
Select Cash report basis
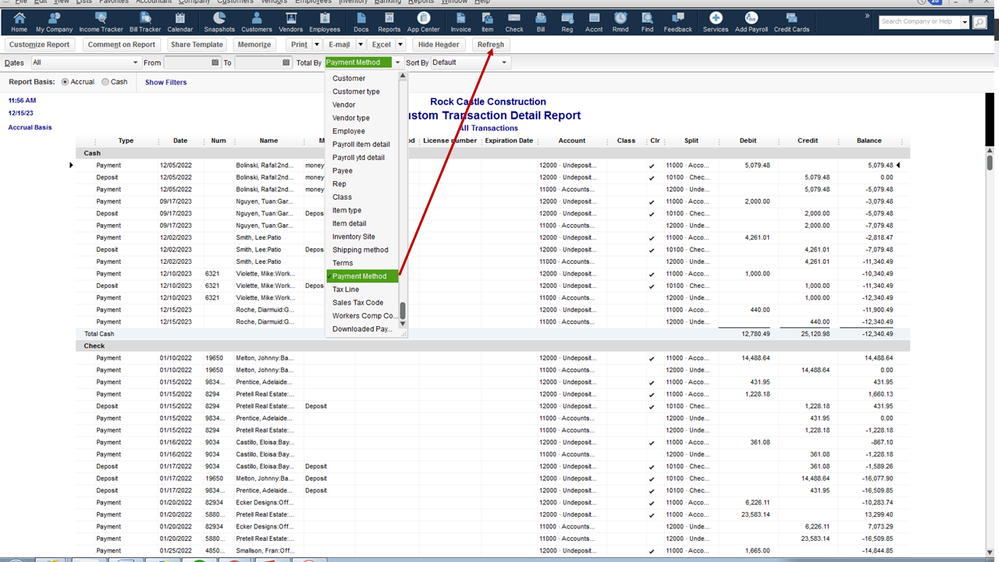[x=105, y=82]
